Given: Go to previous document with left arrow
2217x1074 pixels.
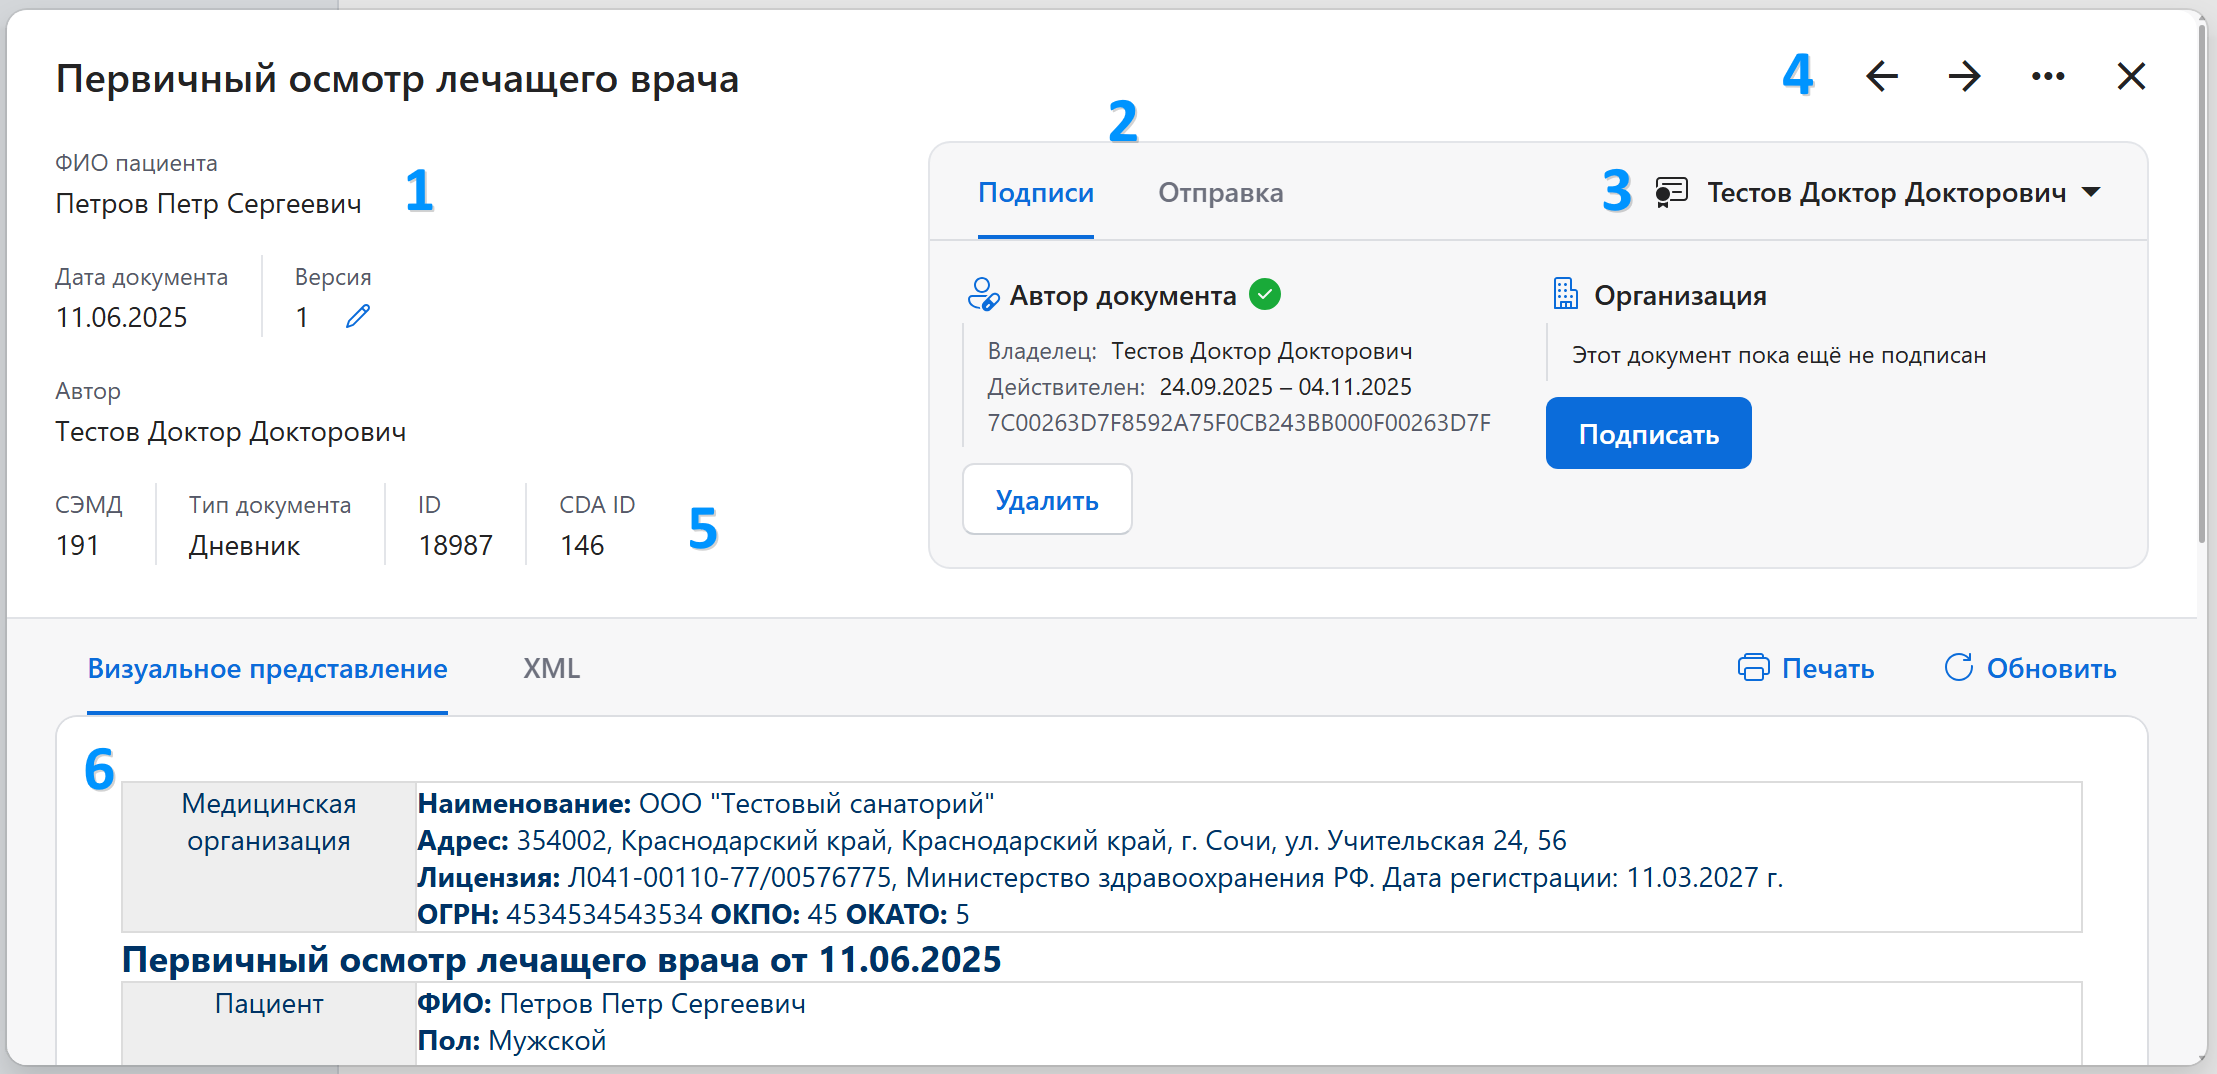Looking at the screenshot, I should [1881, 77].
